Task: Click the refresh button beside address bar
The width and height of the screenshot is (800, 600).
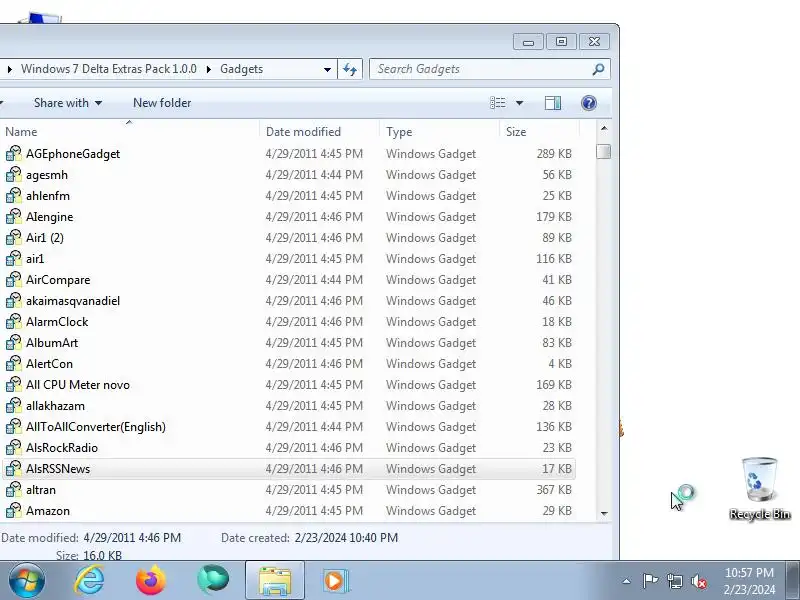Action: click(350, 69)
